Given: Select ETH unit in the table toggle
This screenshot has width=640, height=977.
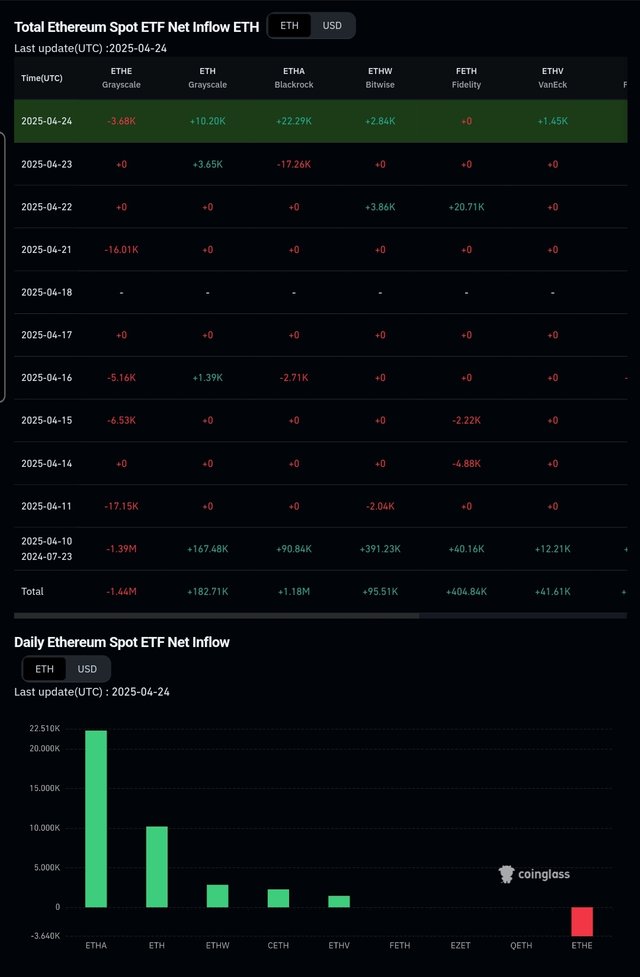Looking at the screenshot, I should tap(289, 26).
